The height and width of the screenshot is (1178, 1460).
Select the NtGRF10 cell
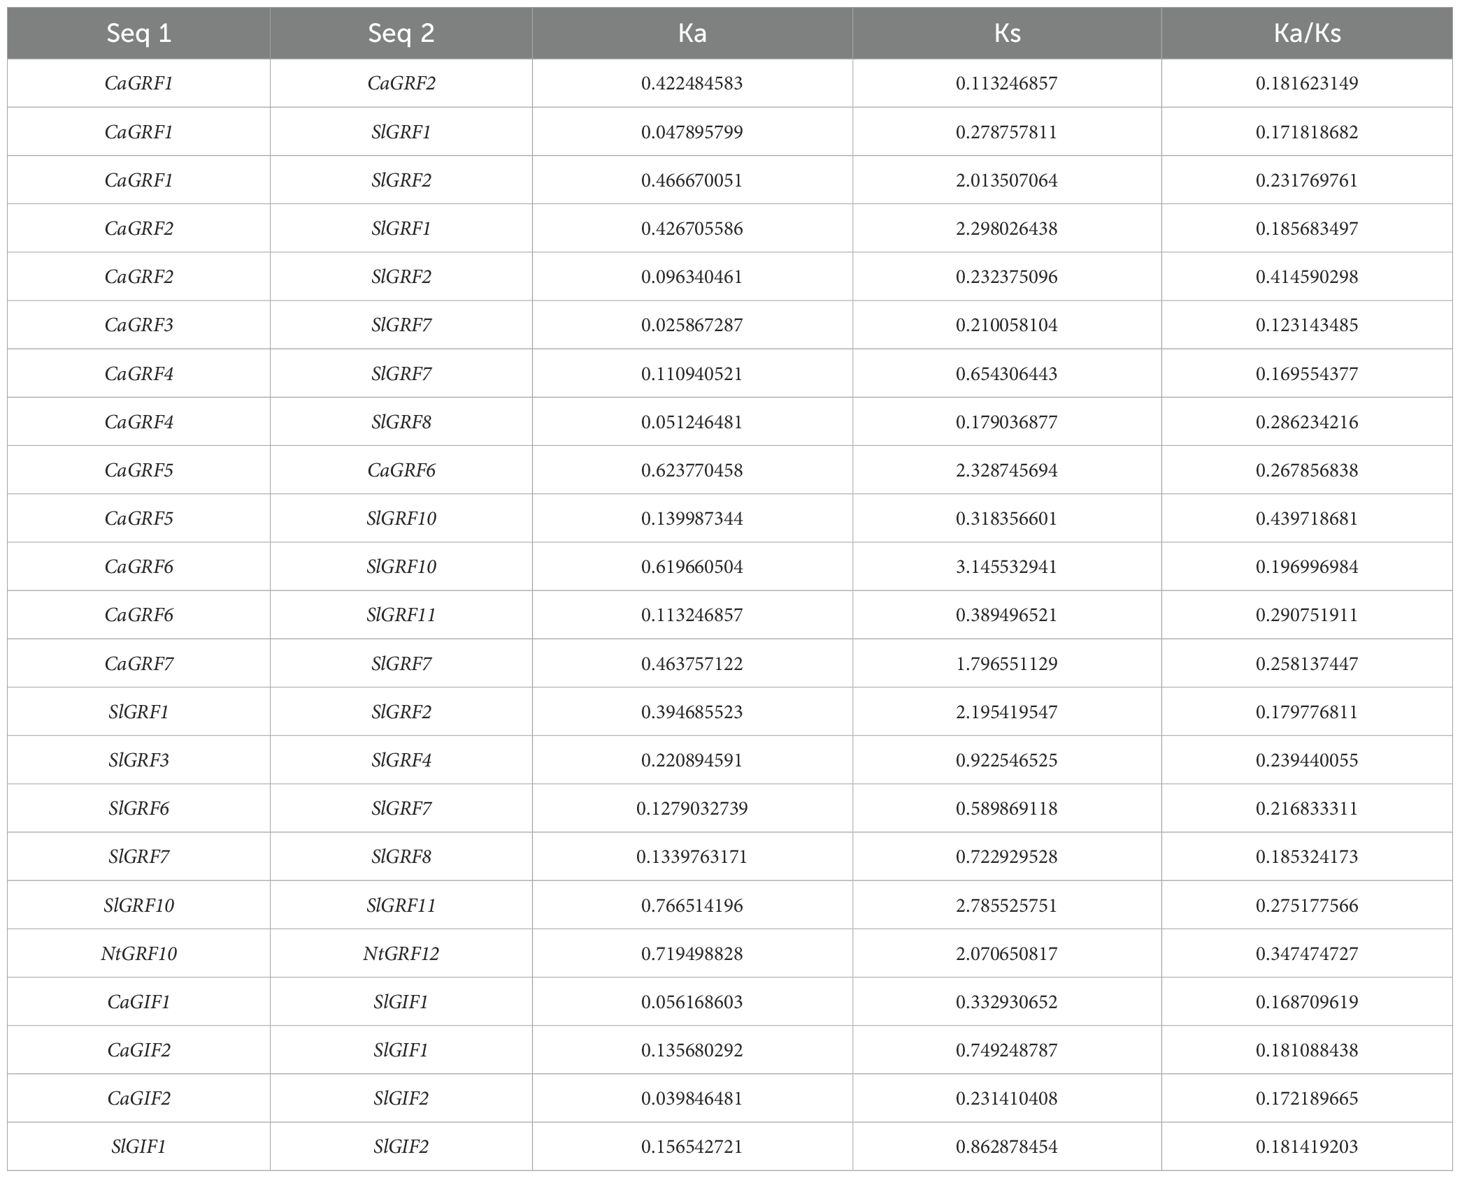(139, 953)
